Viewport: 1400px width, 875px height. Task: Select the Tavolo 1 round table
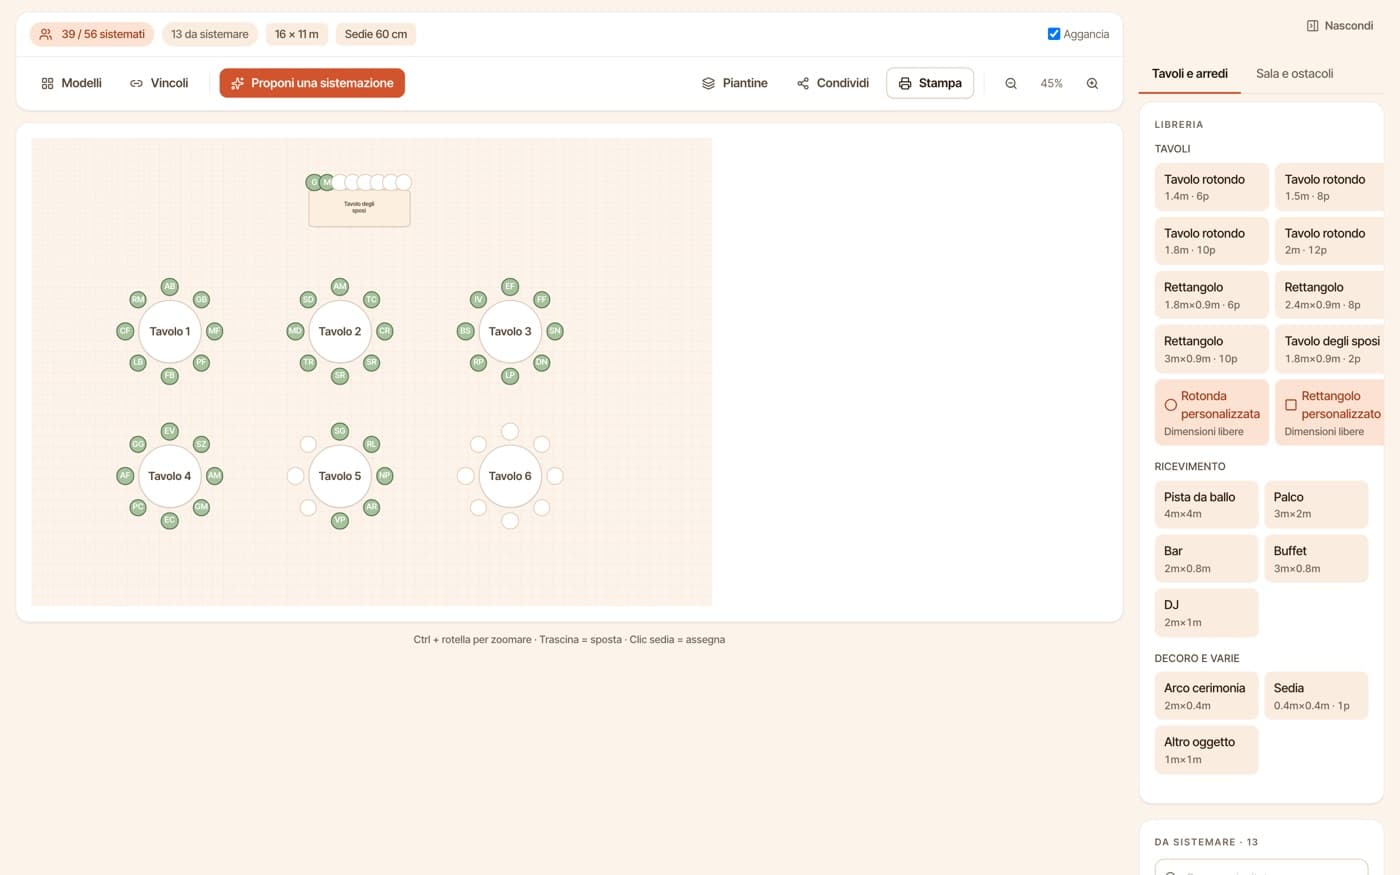click(x=170, y=331)
